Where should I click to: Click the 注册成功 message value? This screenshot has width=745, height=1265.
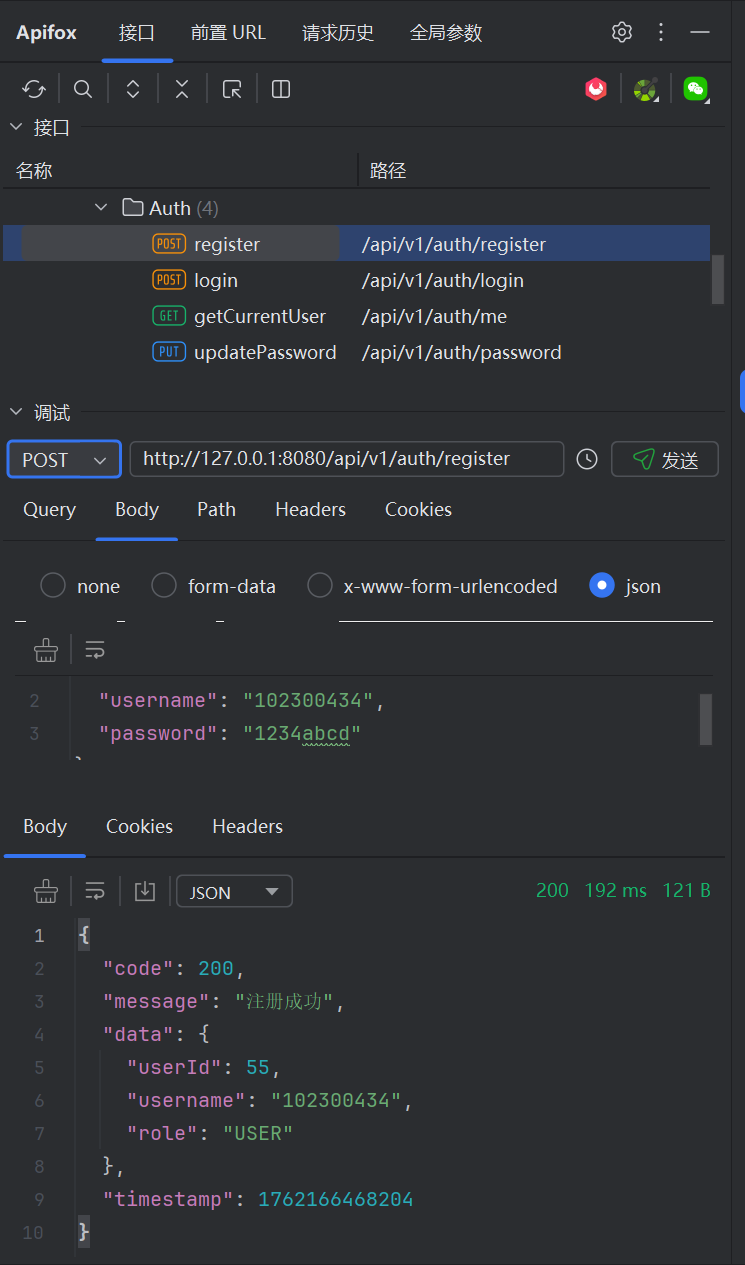(284, 1001)
